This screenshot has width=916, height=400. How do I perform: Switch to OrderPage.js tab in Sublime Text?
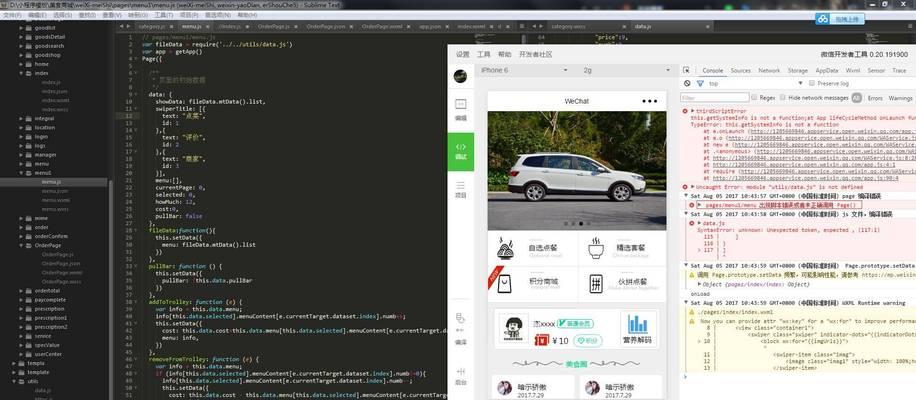tap(272, 27)
